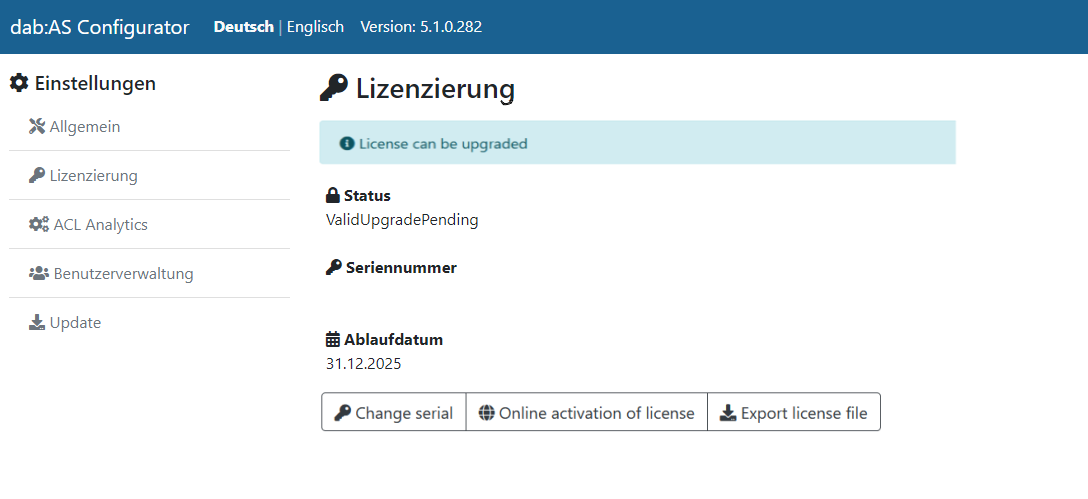Open the ACL Analytics section

coord(100,225)
